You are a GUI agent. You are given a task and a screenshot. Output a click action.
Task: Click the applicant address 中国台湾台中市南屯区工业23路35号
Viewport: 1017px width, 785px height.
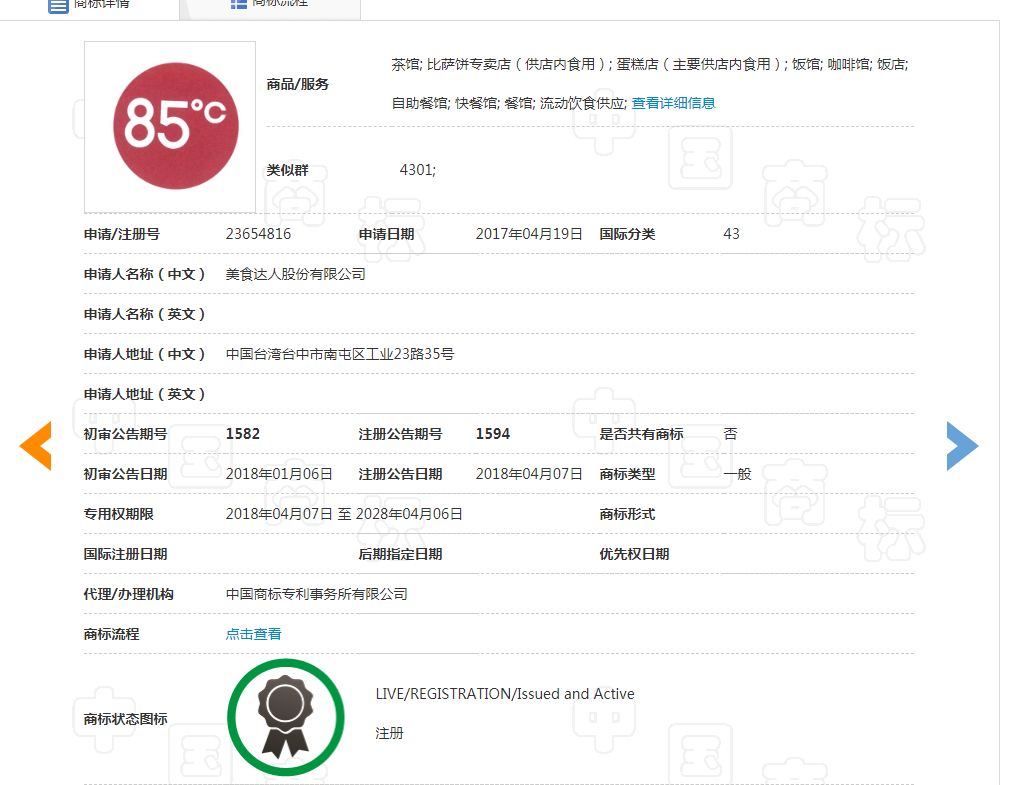pyautogui.click(x=340, y=354)
